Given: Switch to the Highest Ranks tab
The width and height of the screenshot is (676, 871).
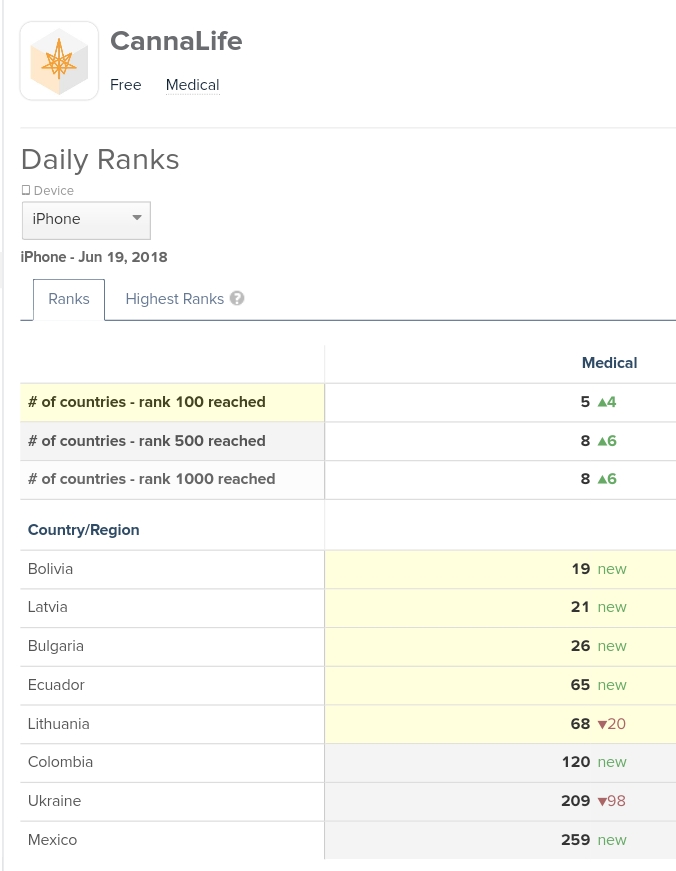Looking at the screenshot, I should point(174,298).
